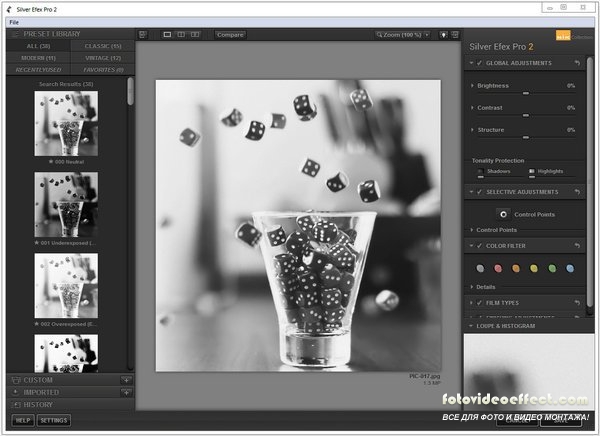
Task: Reset Color Filter with its arrow icon
Action: click(577, 245)
